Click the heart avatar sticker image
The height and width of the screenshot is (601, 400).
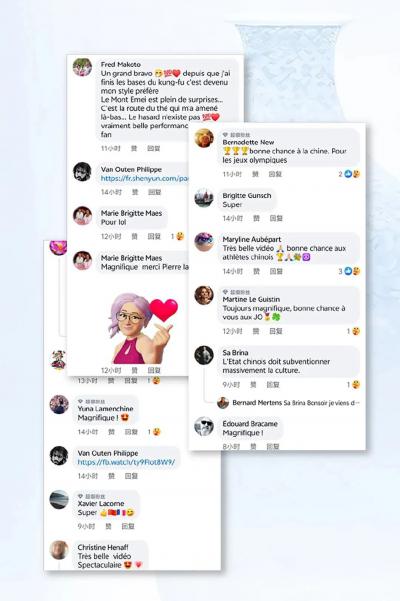(x=143, y=328)
